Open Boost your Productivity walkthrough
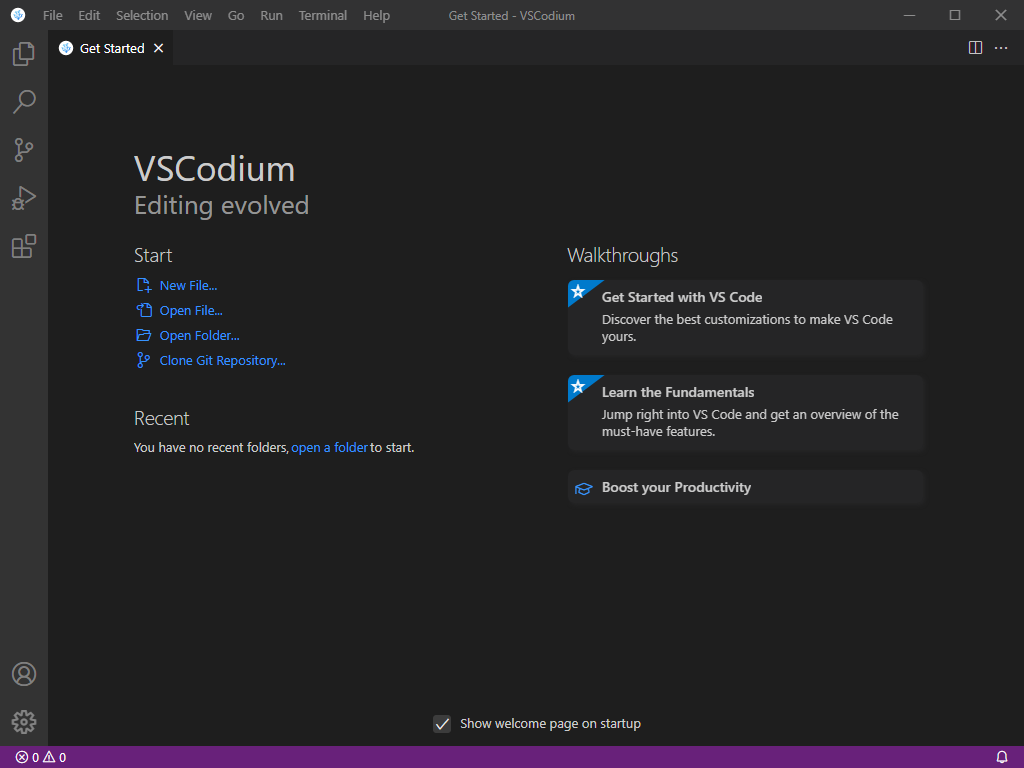The height and width of the screenshot is (768, 1024). (746, 487)
